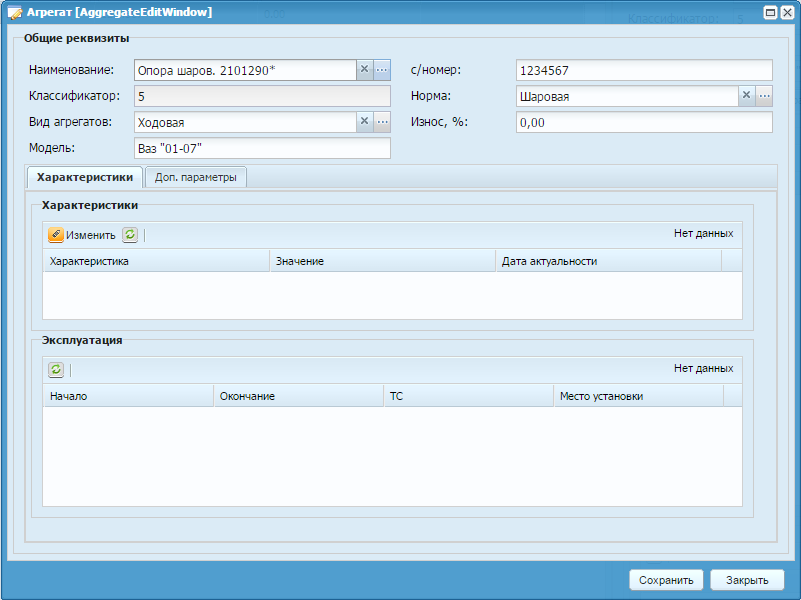Maximize the Агрегат window
The image size is (801, 600).
(770, 13)
